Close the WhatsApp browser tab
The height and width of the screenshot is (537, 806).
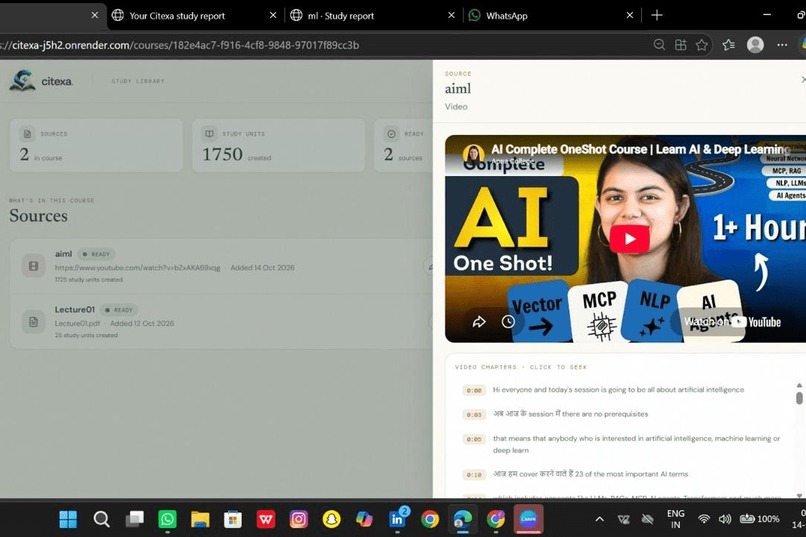(630, 15)
